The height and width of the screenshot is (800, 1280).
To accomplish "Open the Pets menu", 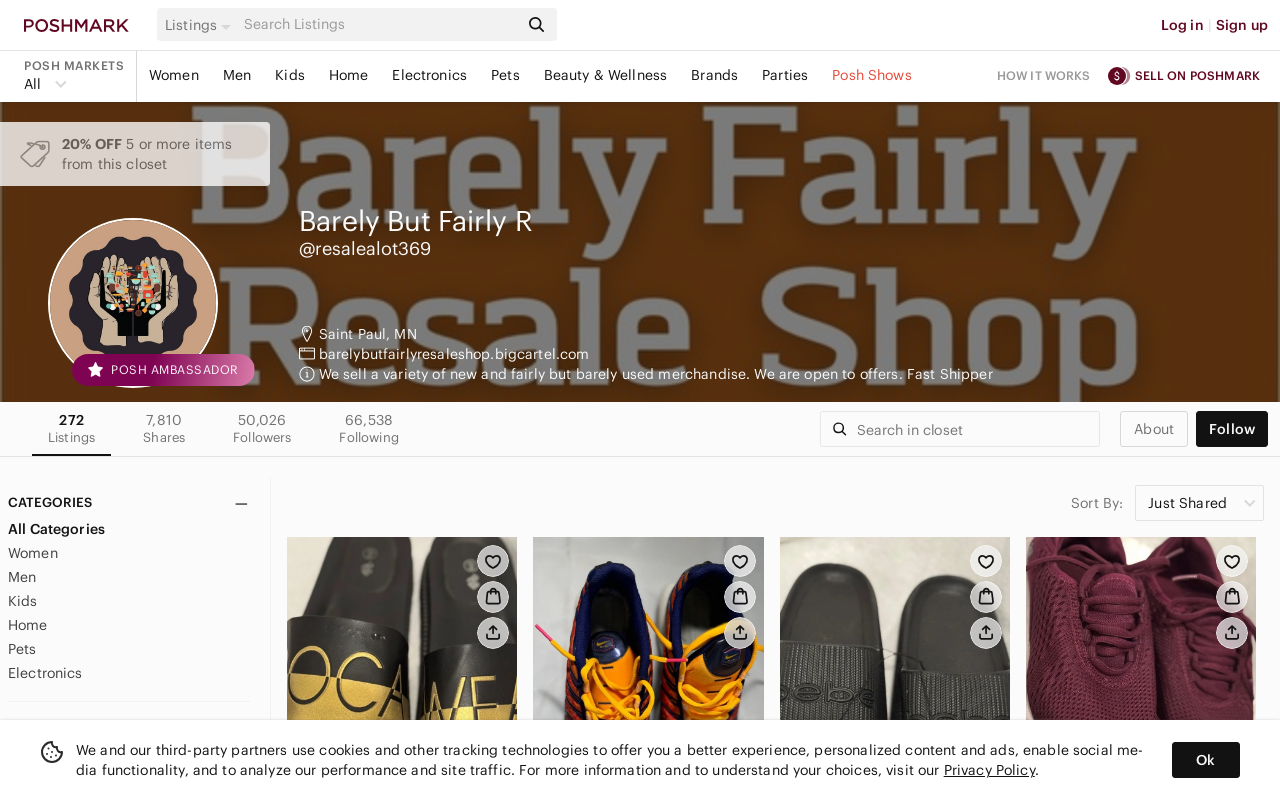I will point(505,75).
